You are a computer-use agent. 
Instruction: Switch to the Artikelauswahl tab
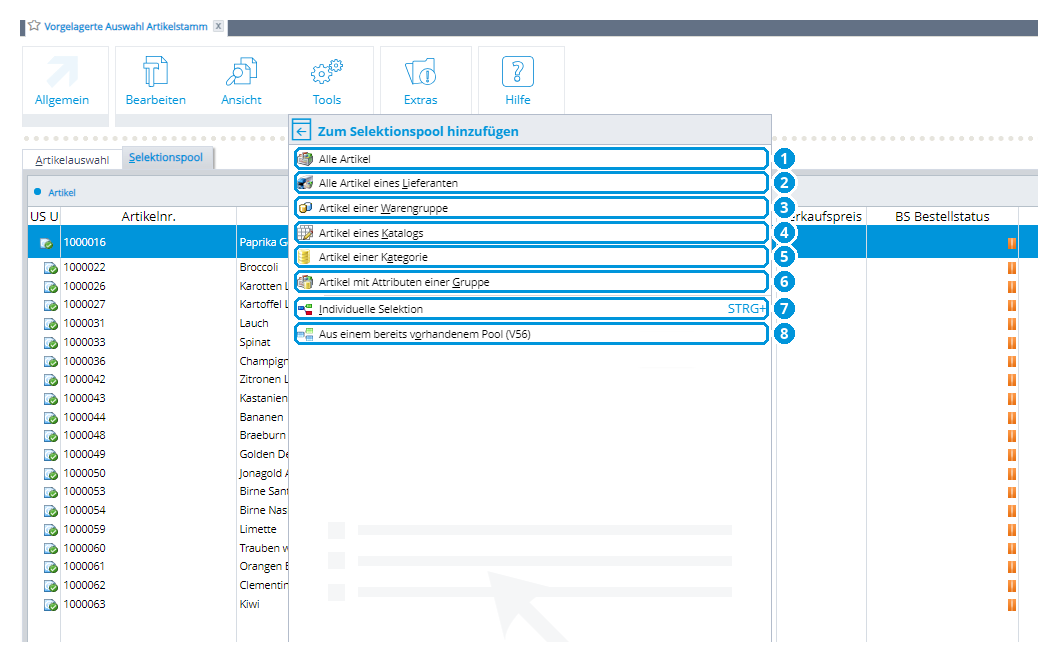tap(72, 160)
